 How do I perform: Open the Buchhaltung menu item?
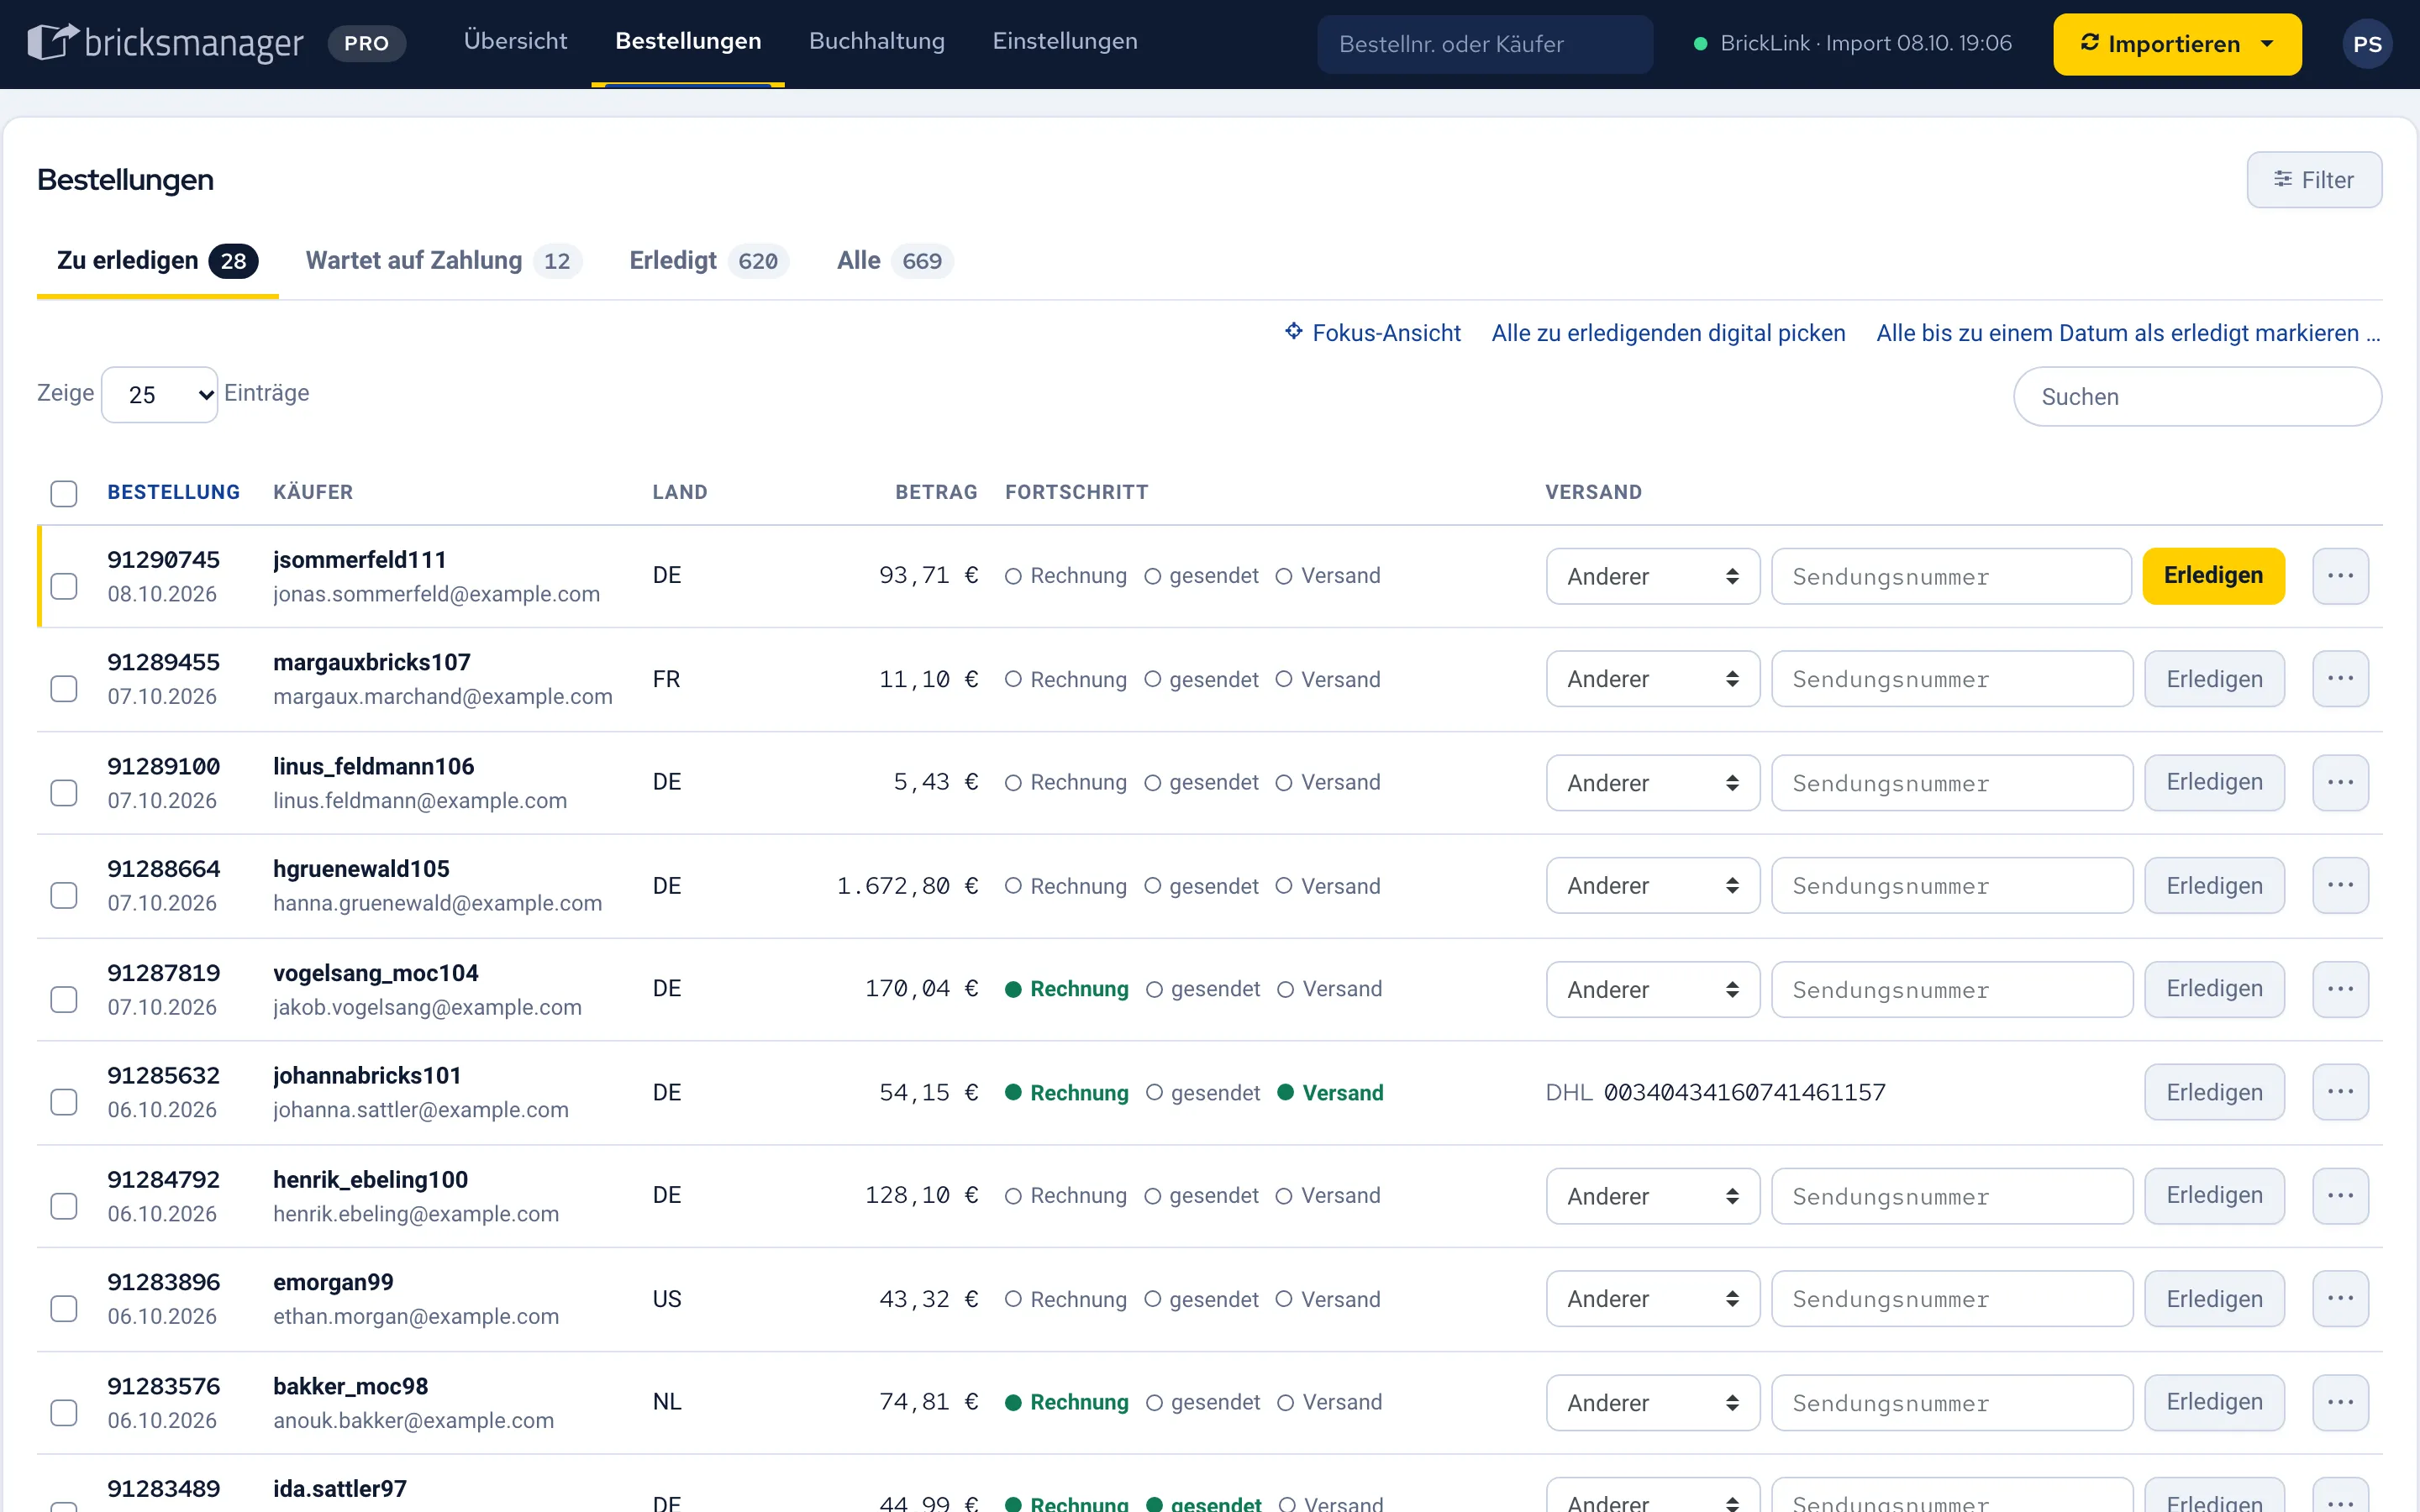point(876,41)
